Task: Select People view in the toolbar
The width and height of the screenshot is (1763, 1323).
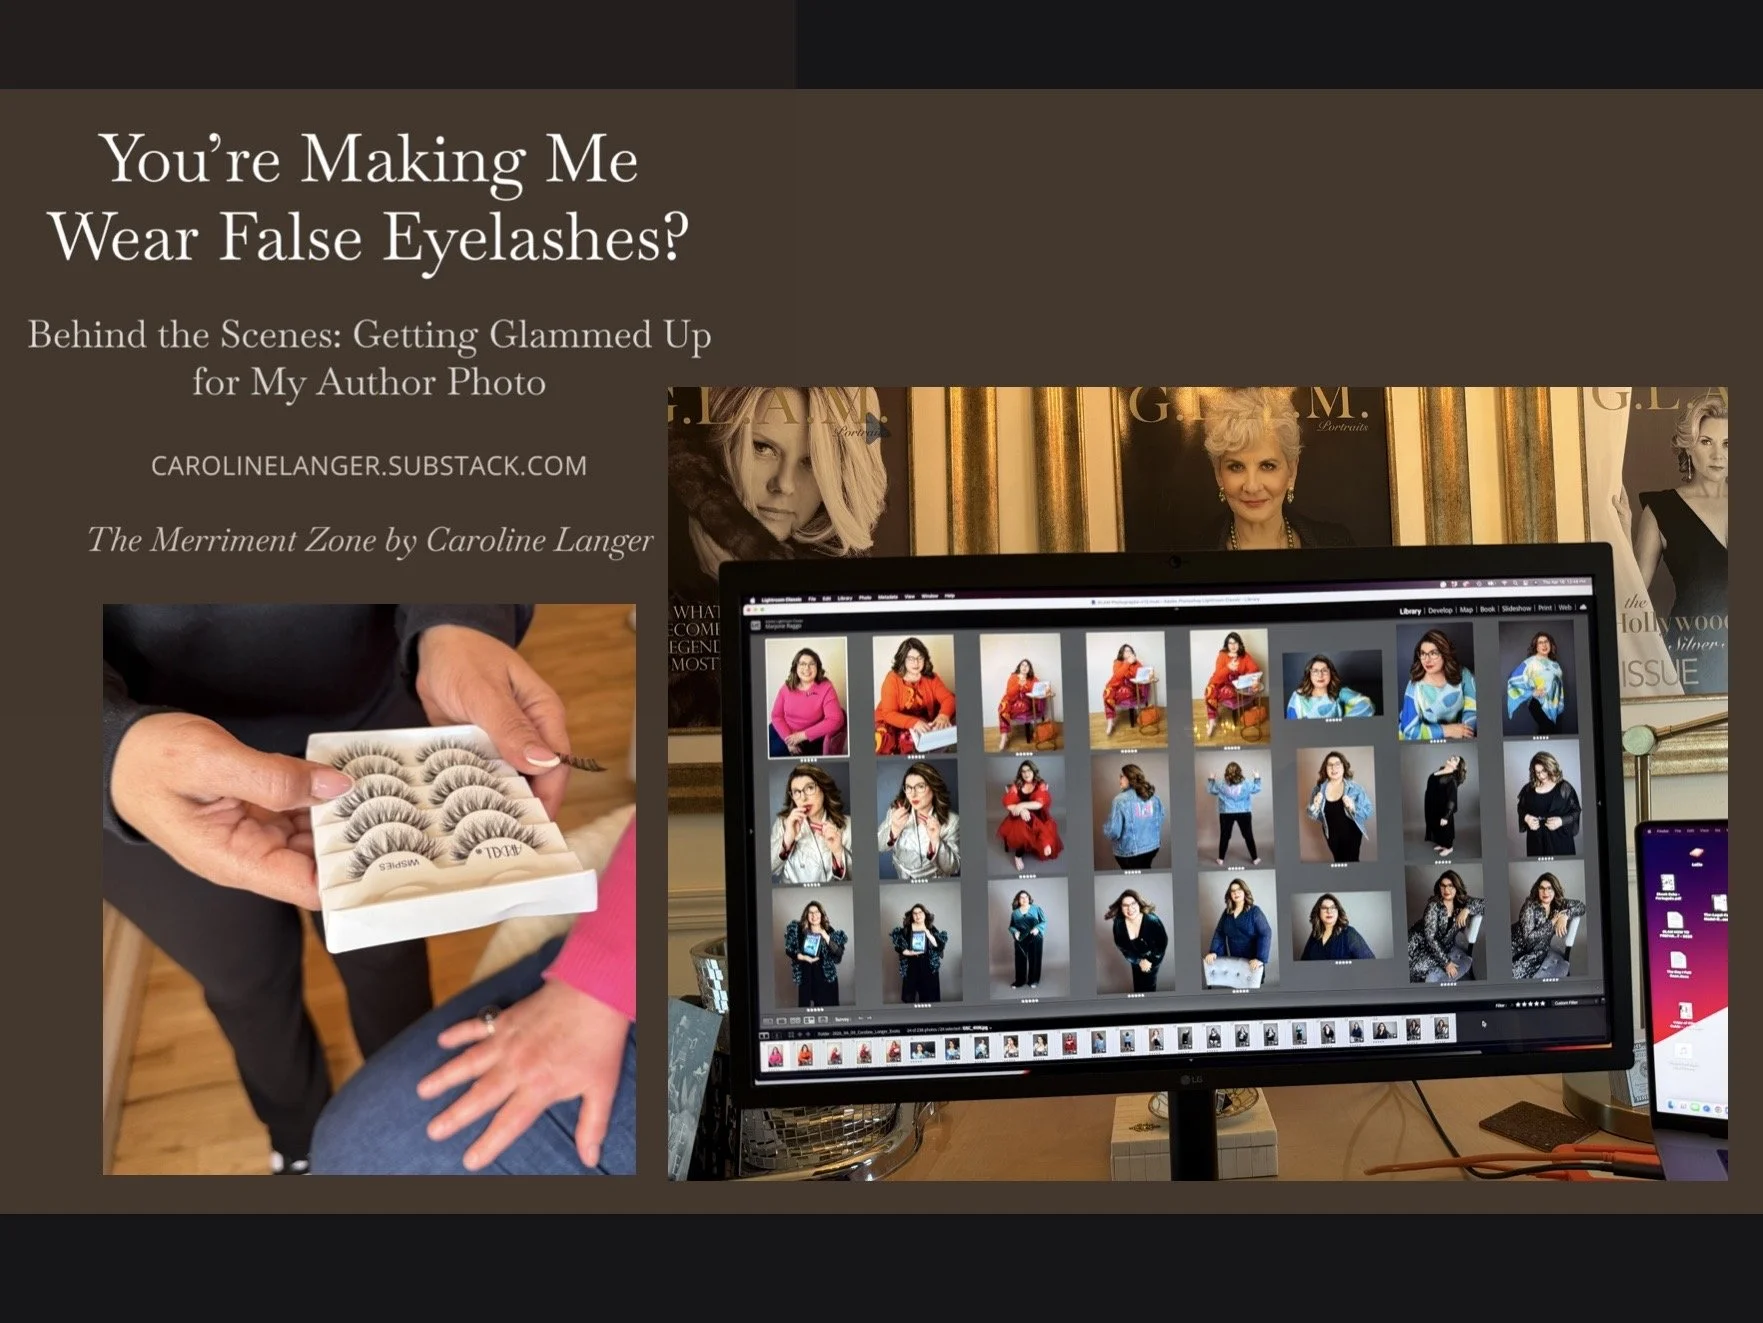Action: [x=823, y=1020]
